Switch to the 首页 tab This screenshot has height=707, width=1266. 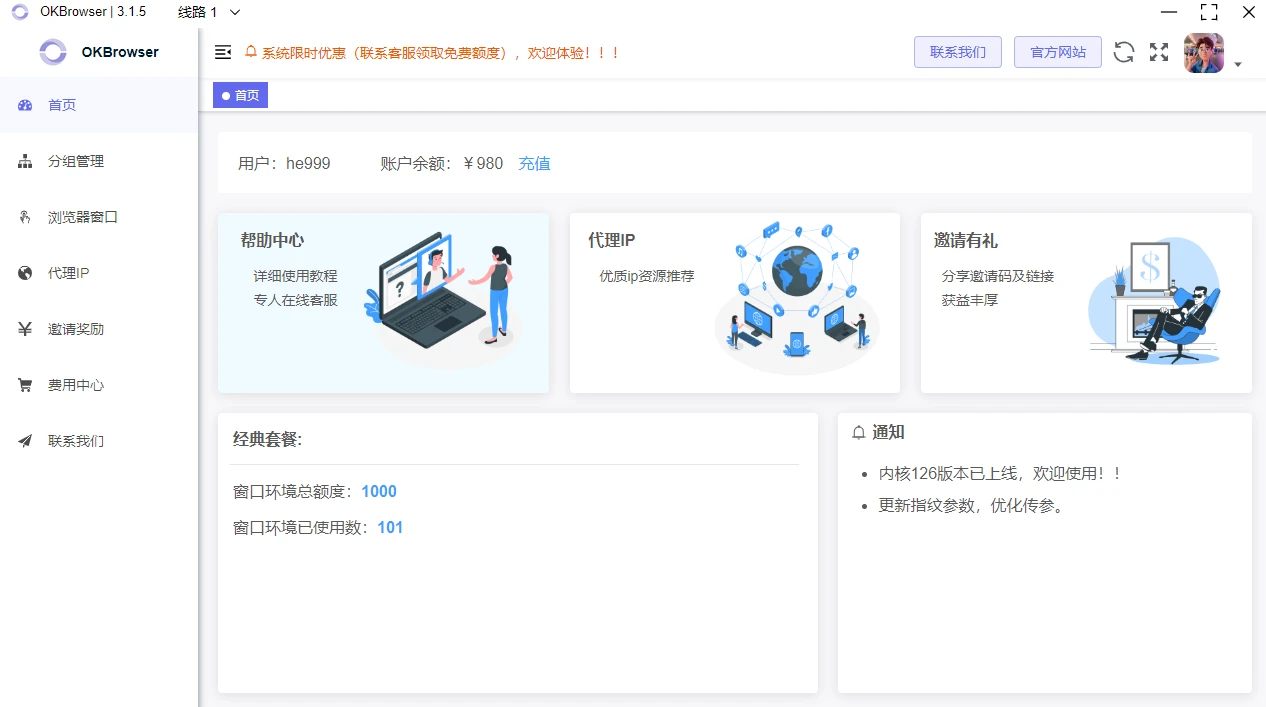(x=239, y=94)
